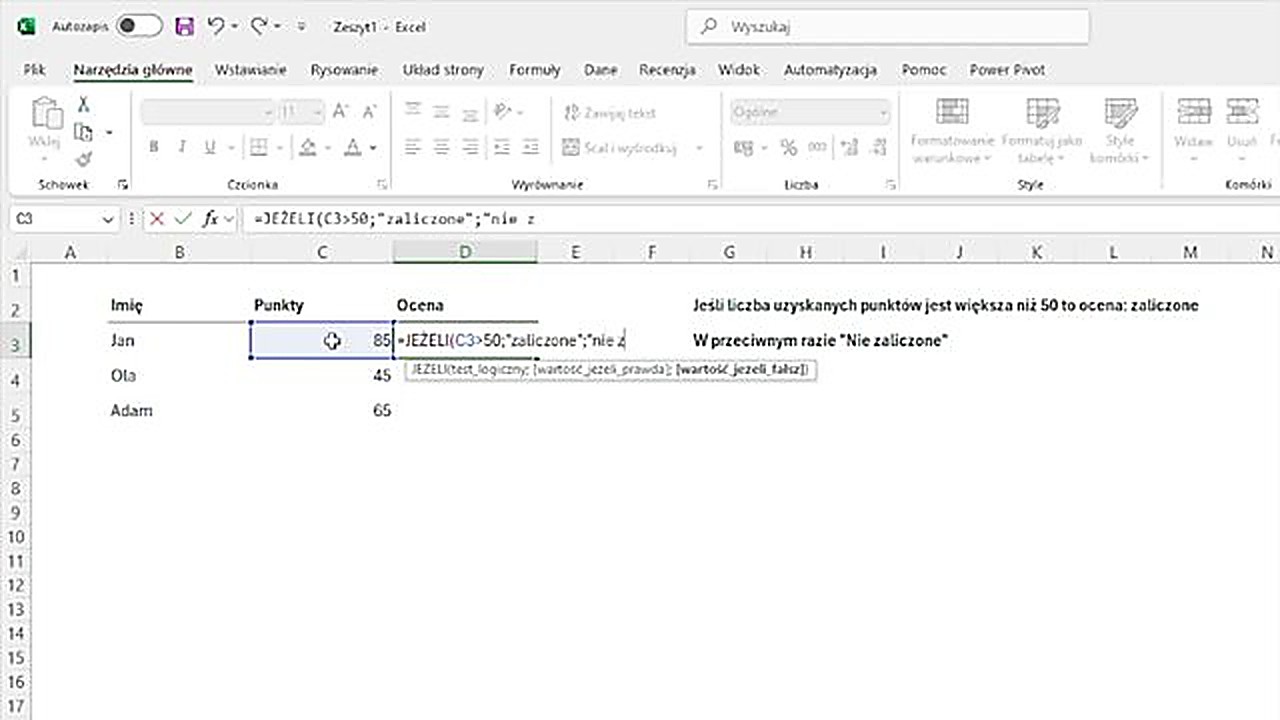Toggle the Autozapis switch
Image resolution: width=1280 pixels, height=720 pixels.
tap(138, 27)
